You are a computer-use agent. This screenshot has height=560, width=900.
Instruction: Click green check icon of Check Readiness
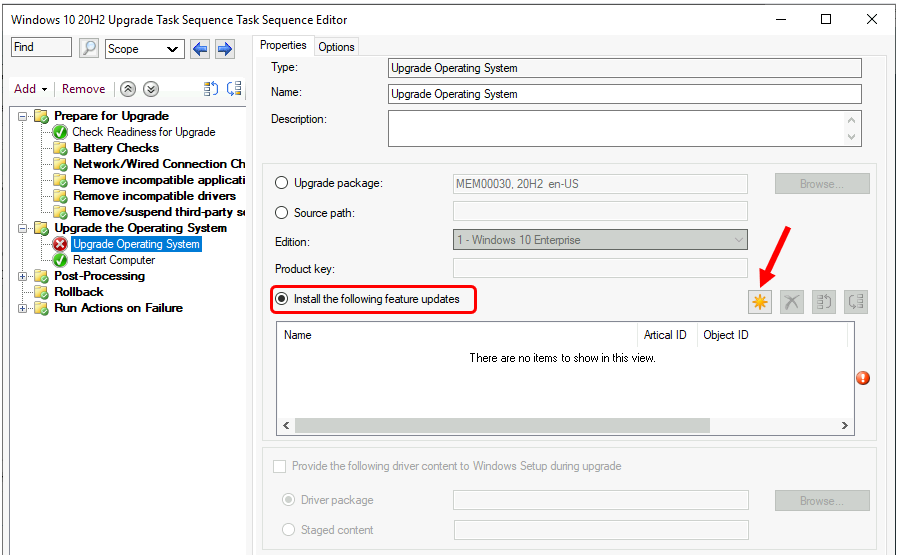click(60, 132)
